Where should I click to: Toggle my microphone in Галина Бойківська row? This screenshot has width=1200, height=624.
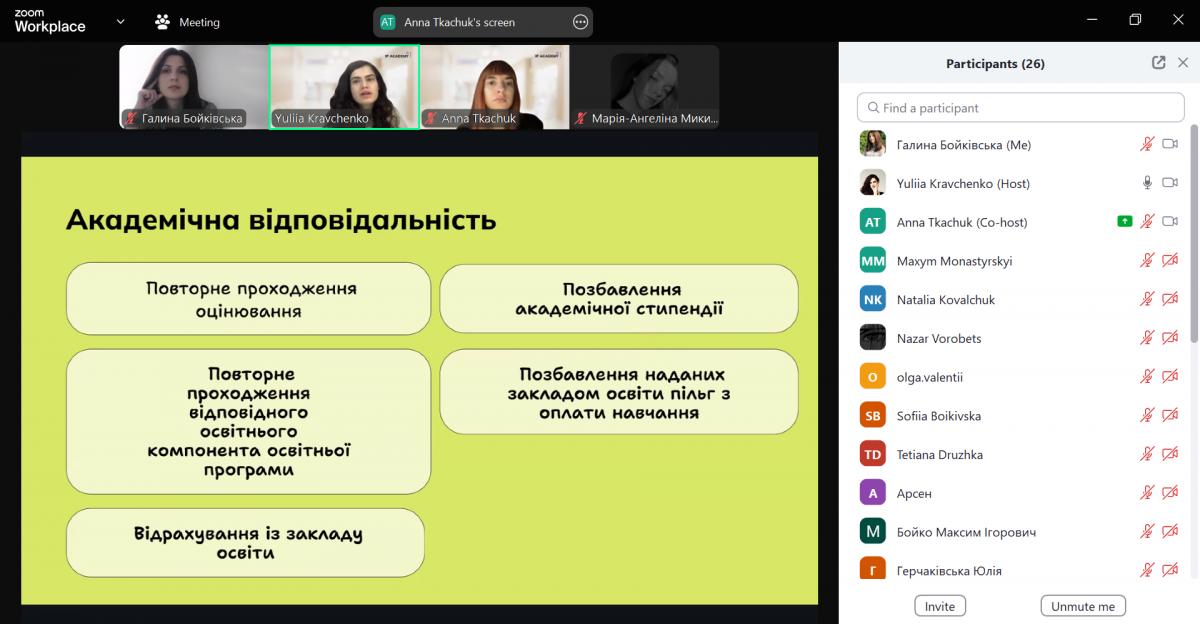click(x=1147, y=145)
